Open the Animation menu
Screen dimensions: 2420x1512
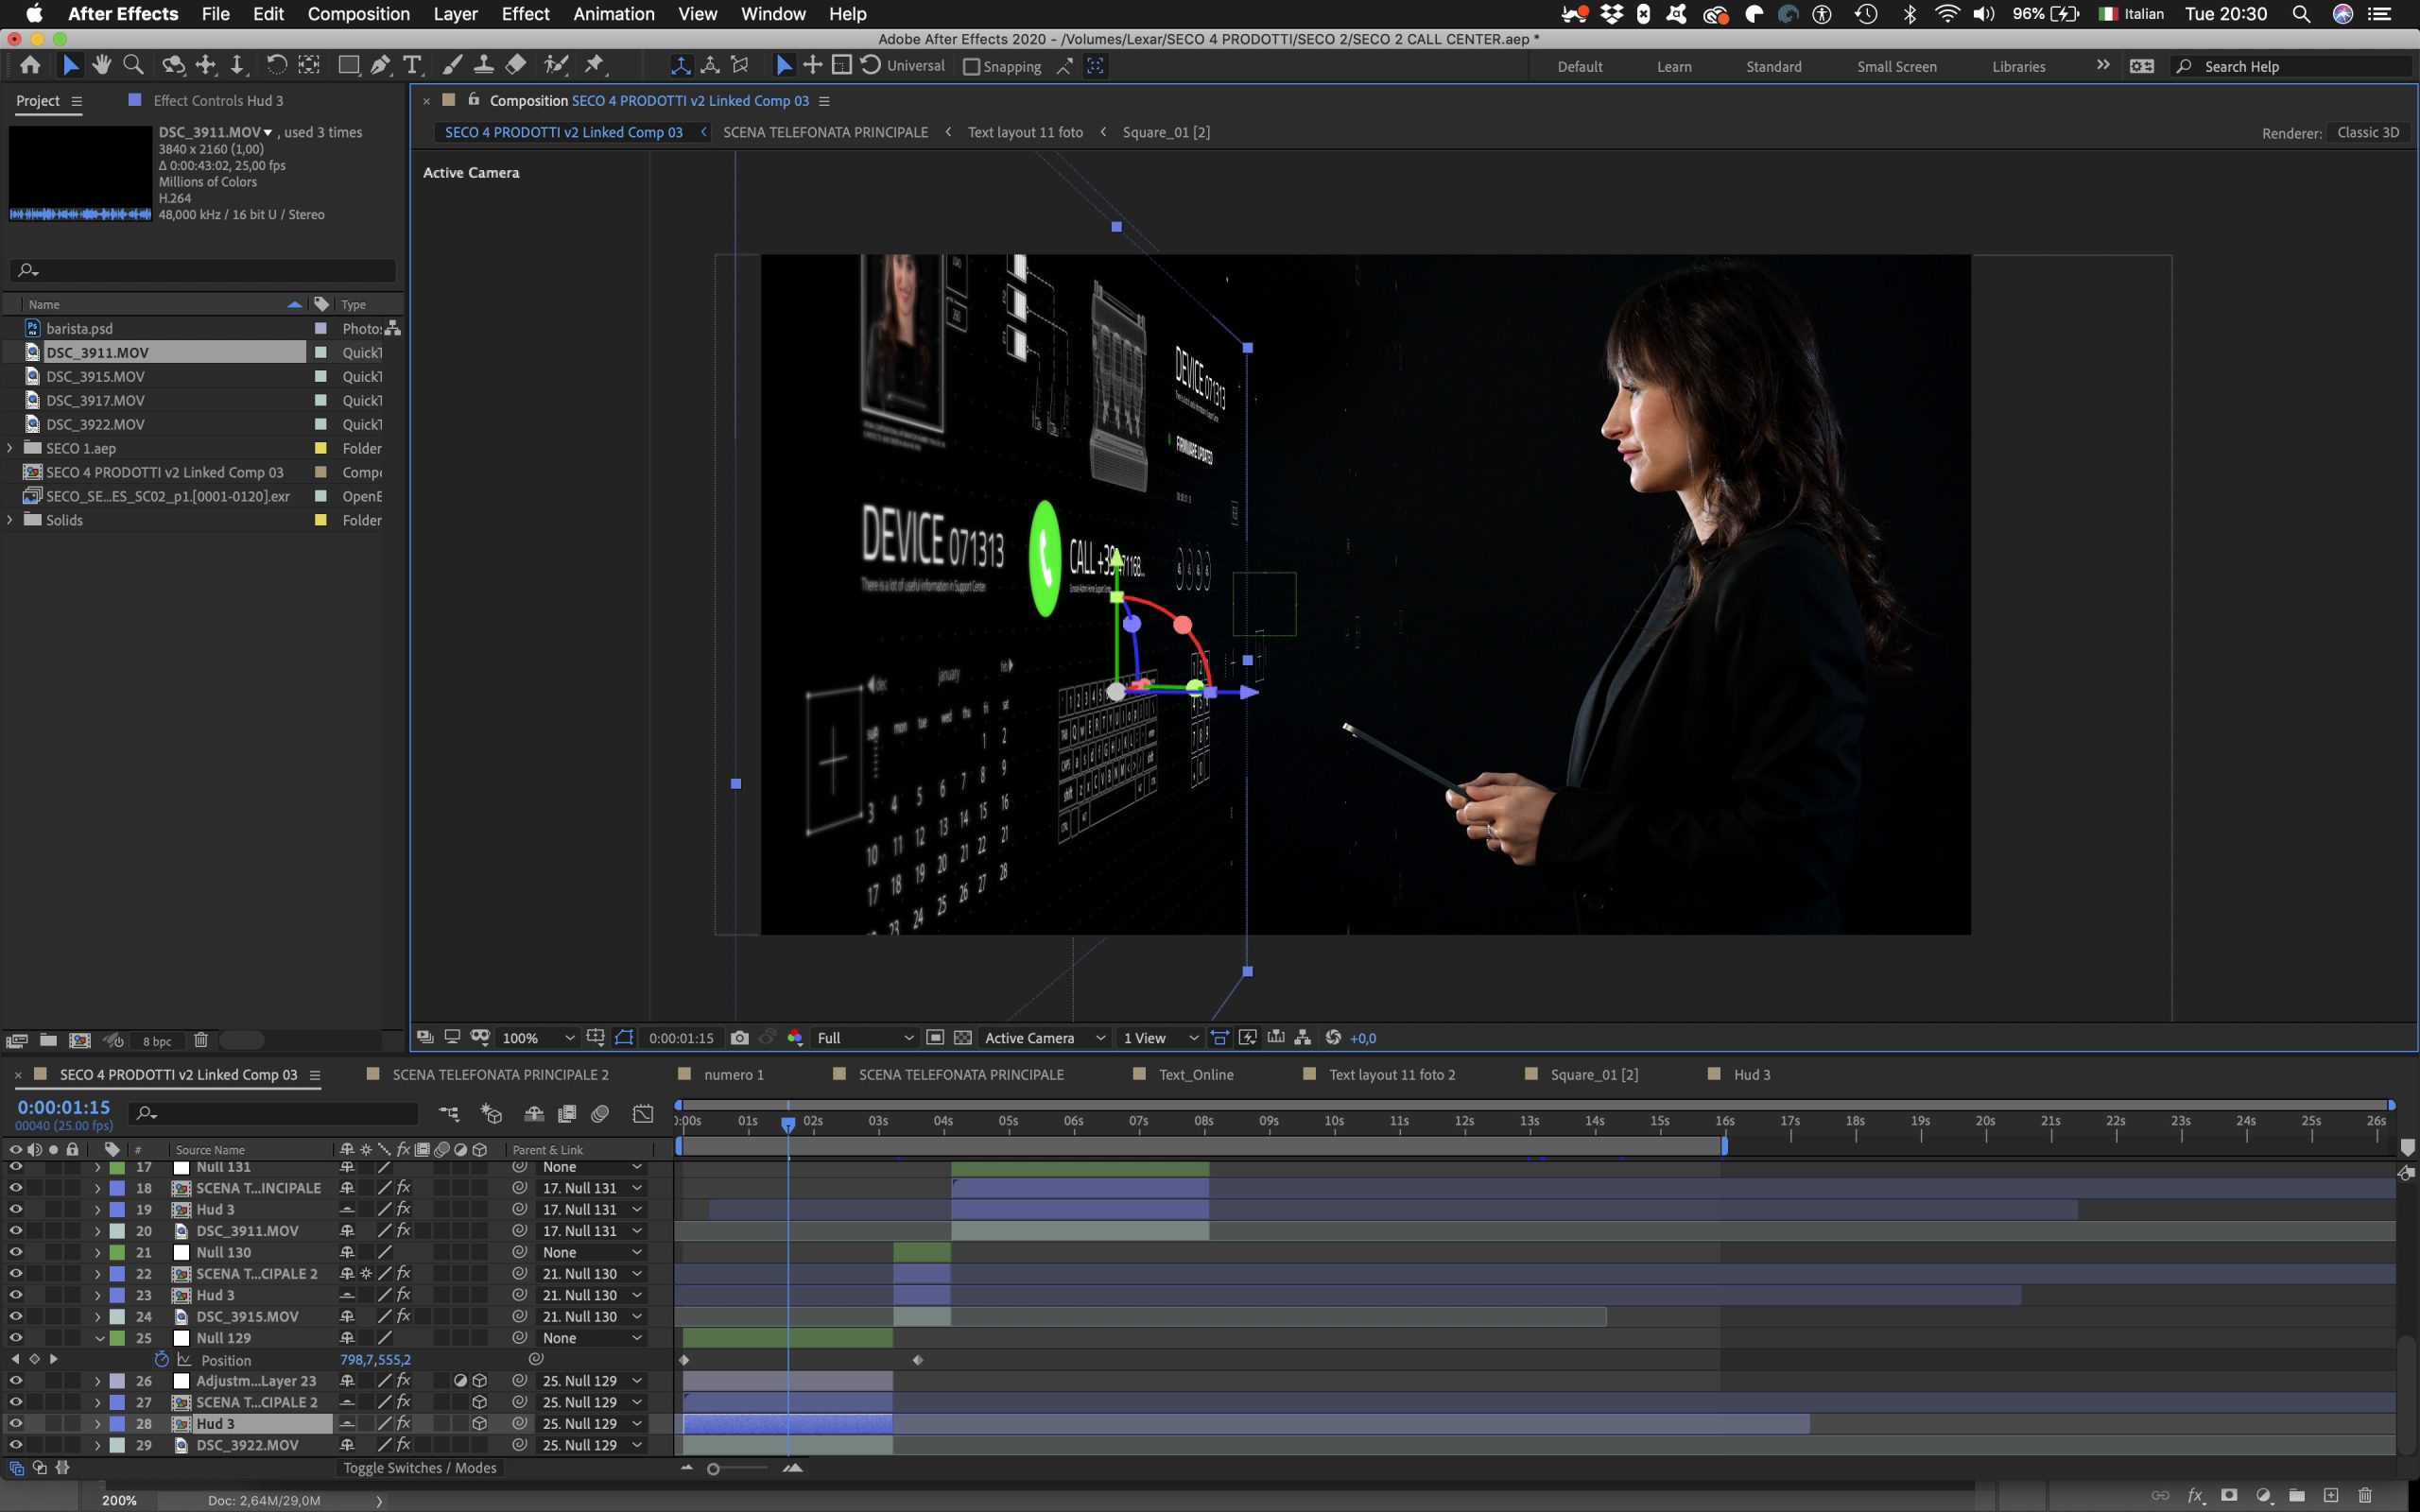(x=613, y=14)
